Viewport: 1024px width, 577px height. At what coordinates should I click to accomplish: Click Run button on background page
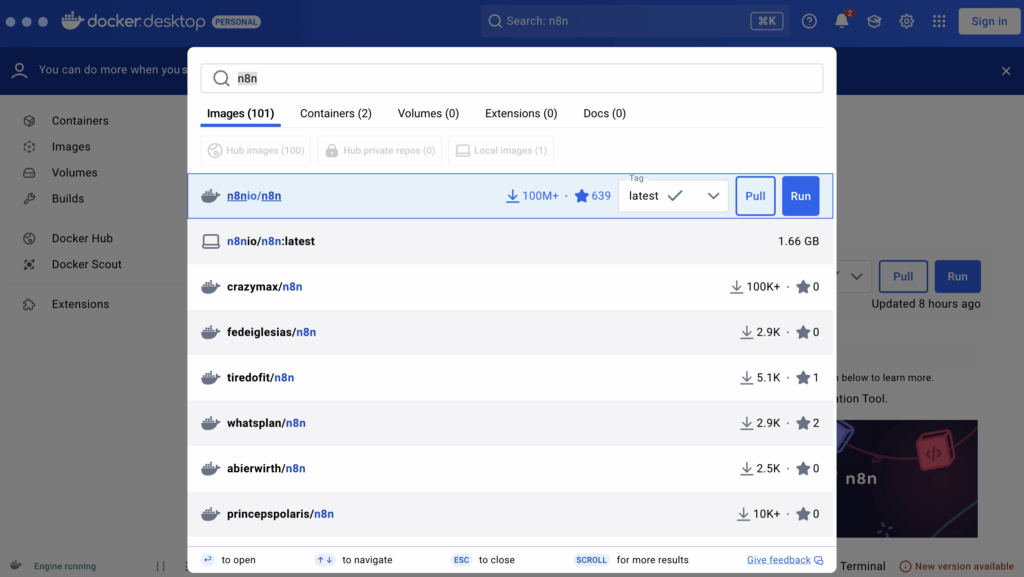click(957, 276)
